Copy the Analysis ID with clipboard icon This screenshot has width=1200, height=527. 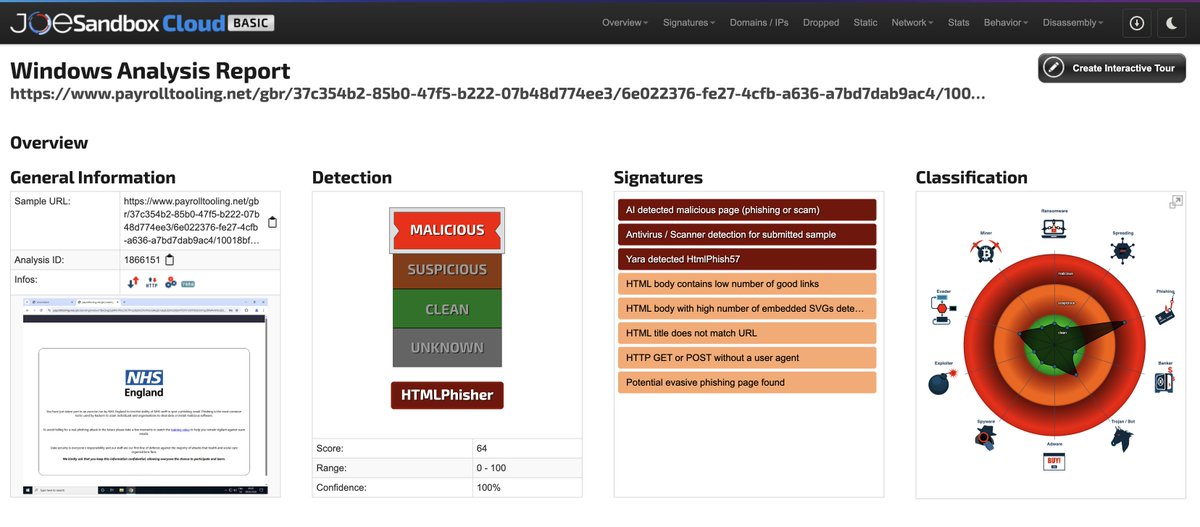[x=169, y=260]
